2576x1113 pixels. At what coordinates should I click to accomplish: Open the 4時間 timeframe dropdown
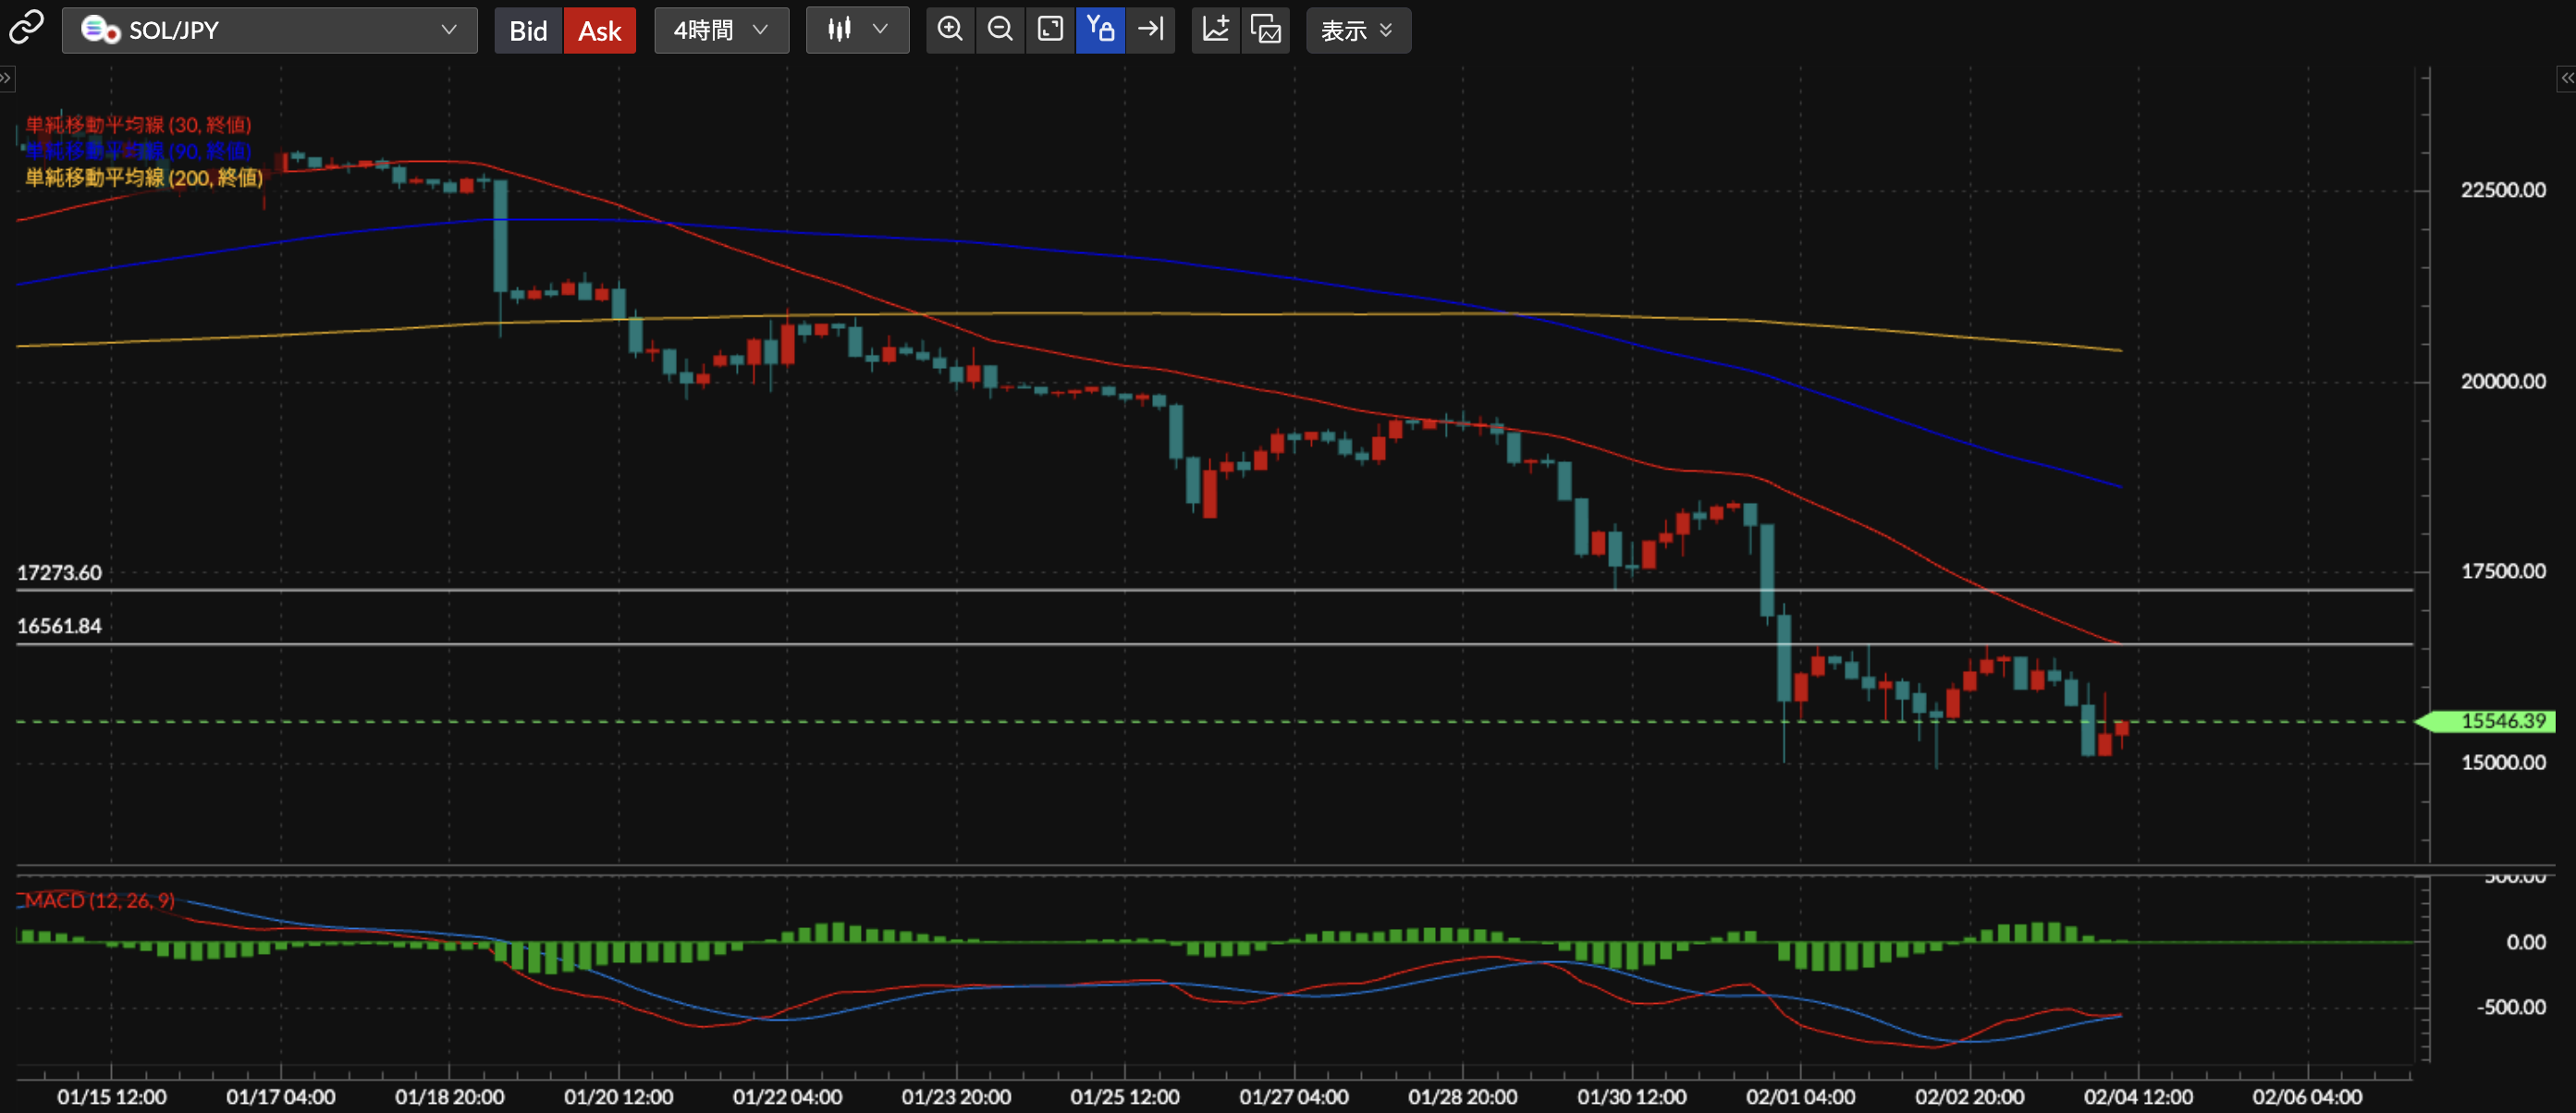(x=721, y=30)
